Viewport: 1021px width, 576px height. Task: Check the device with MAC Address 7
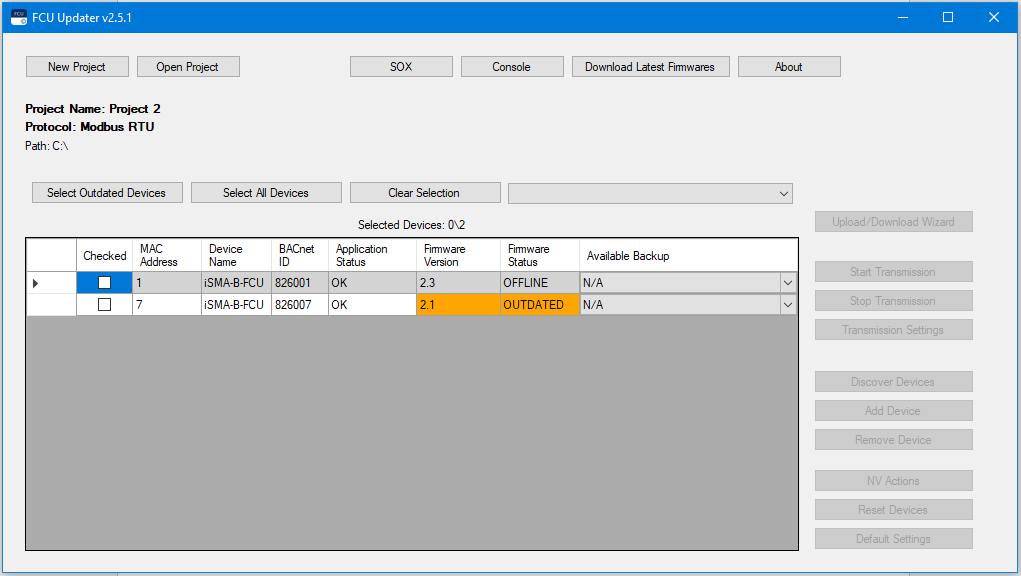coord(103,305)
